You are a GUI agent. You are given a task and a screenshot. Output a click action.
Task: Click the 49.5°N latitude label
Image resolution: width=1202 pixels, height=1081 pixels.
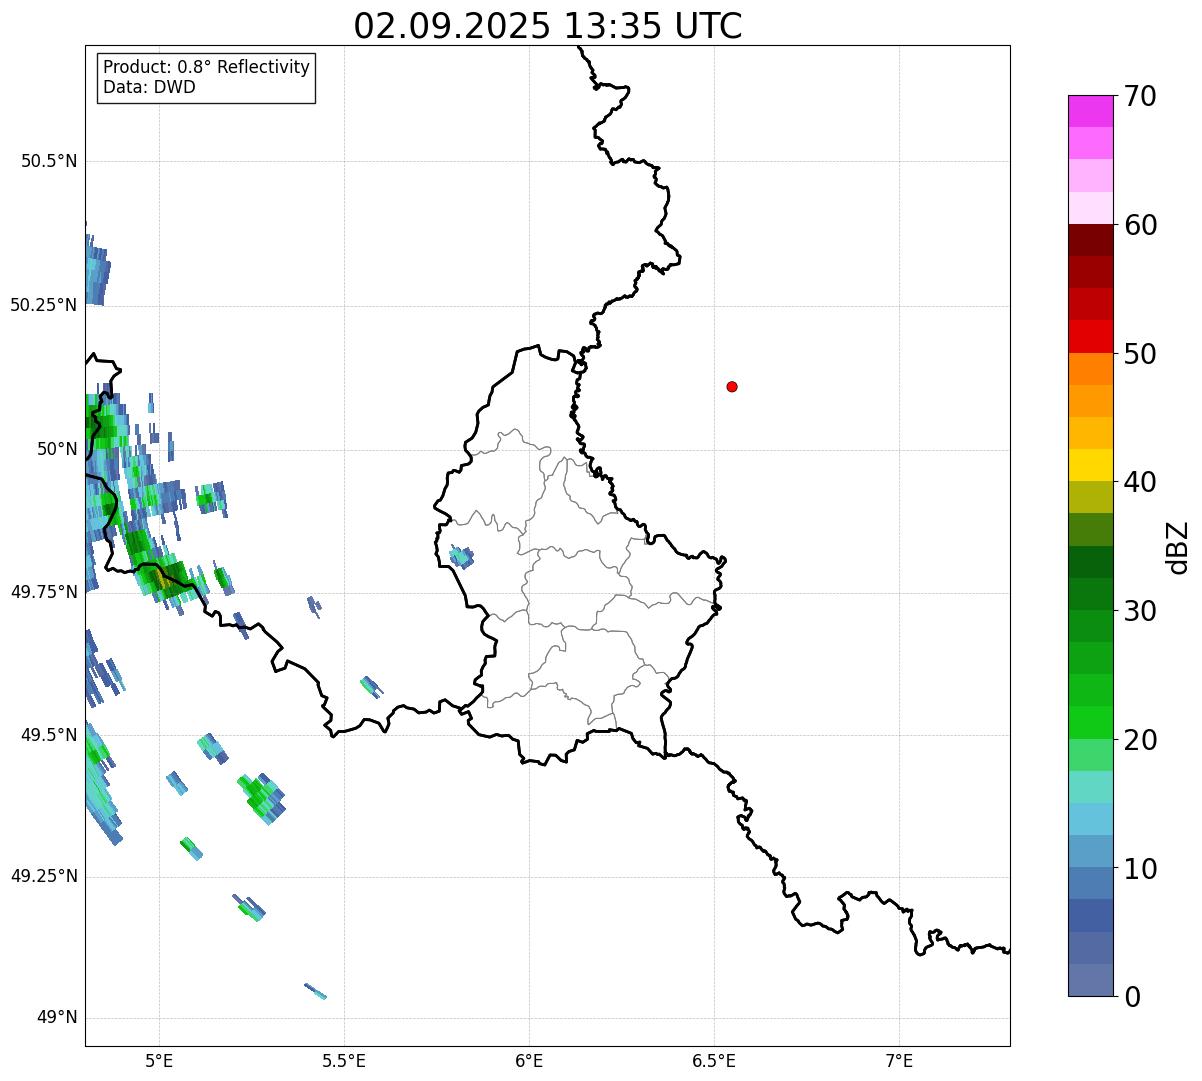click(x=49, y=735)
